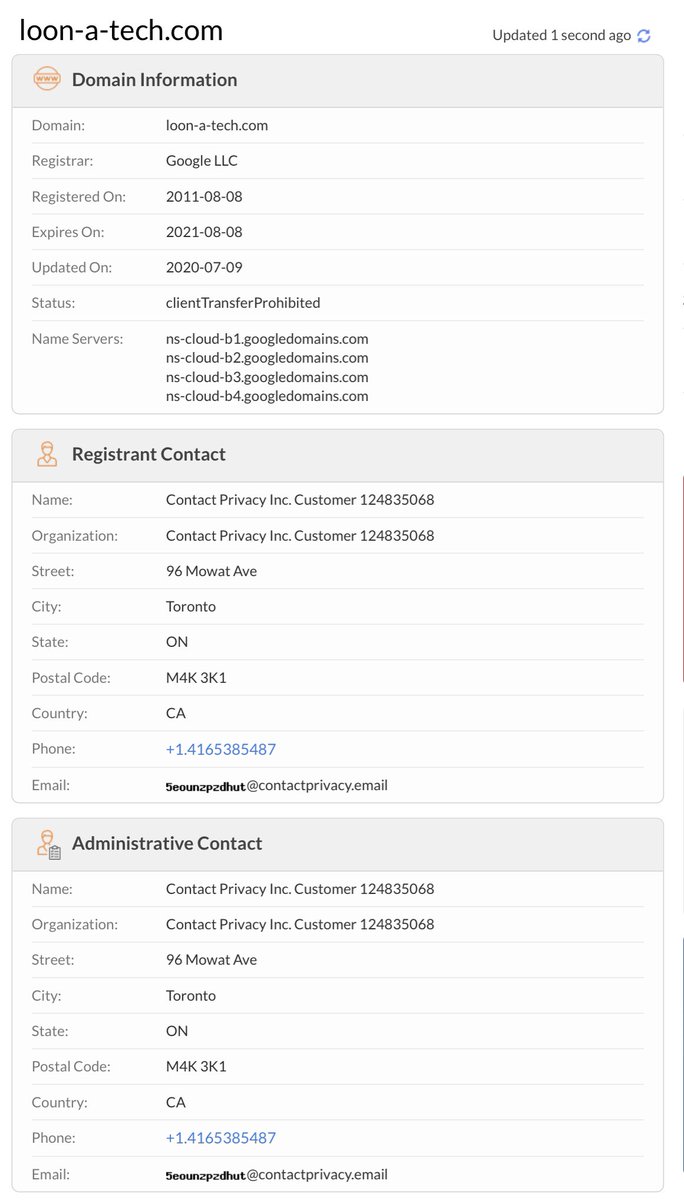
Task: Select Administrative city Toronto
Action: (x=191, y=996)
